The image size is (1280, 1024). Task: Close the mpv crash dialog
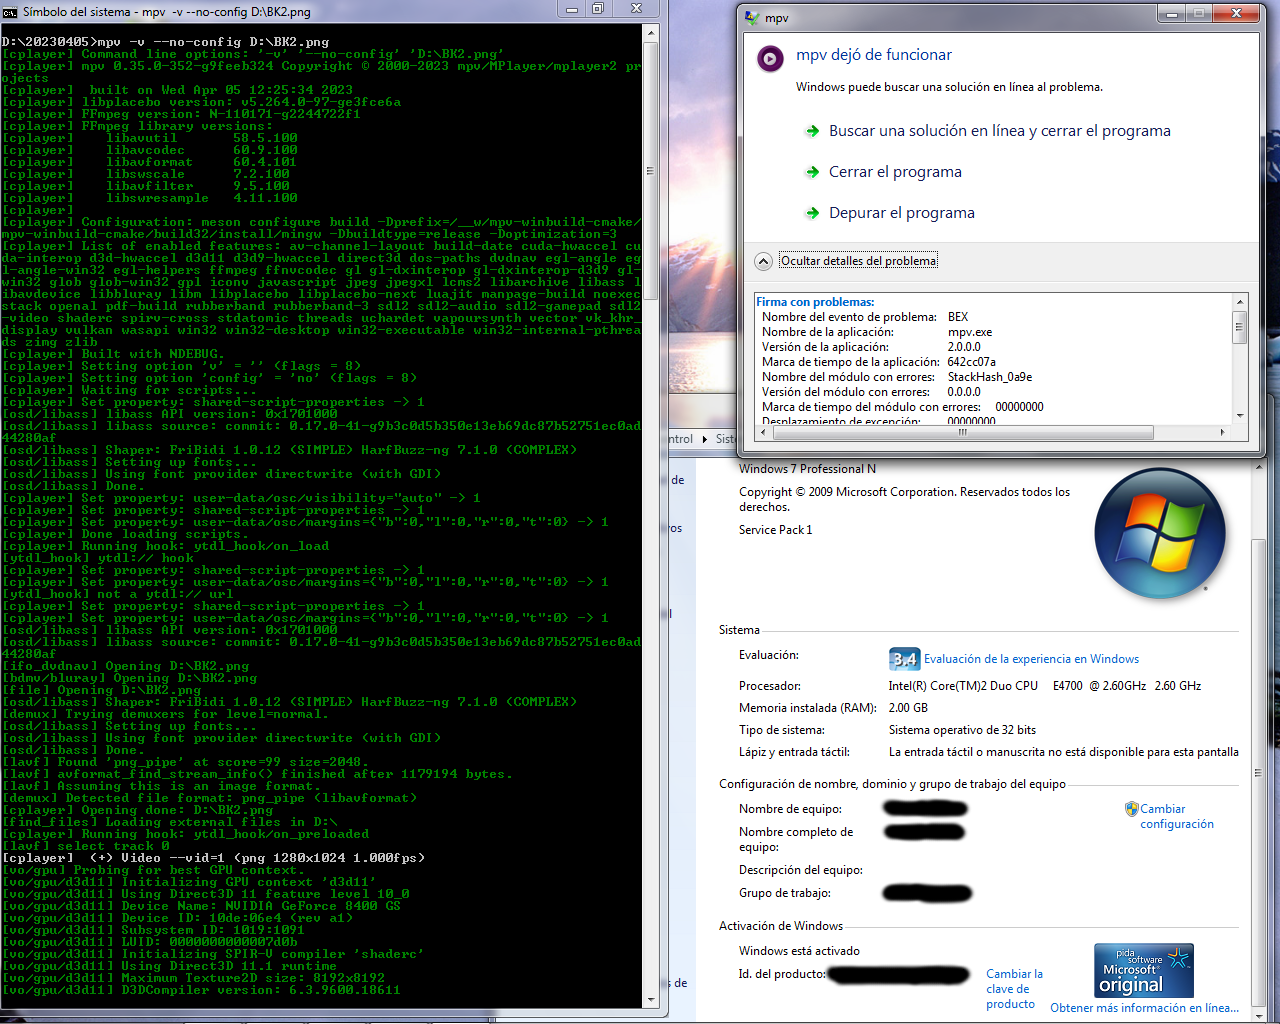coord(1237,14)
